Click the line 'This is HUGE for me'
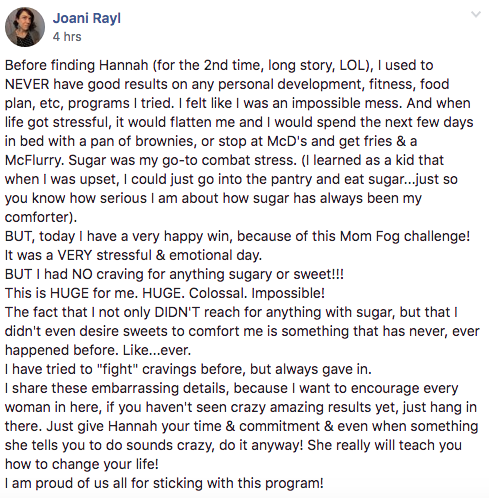 (165, 293)
